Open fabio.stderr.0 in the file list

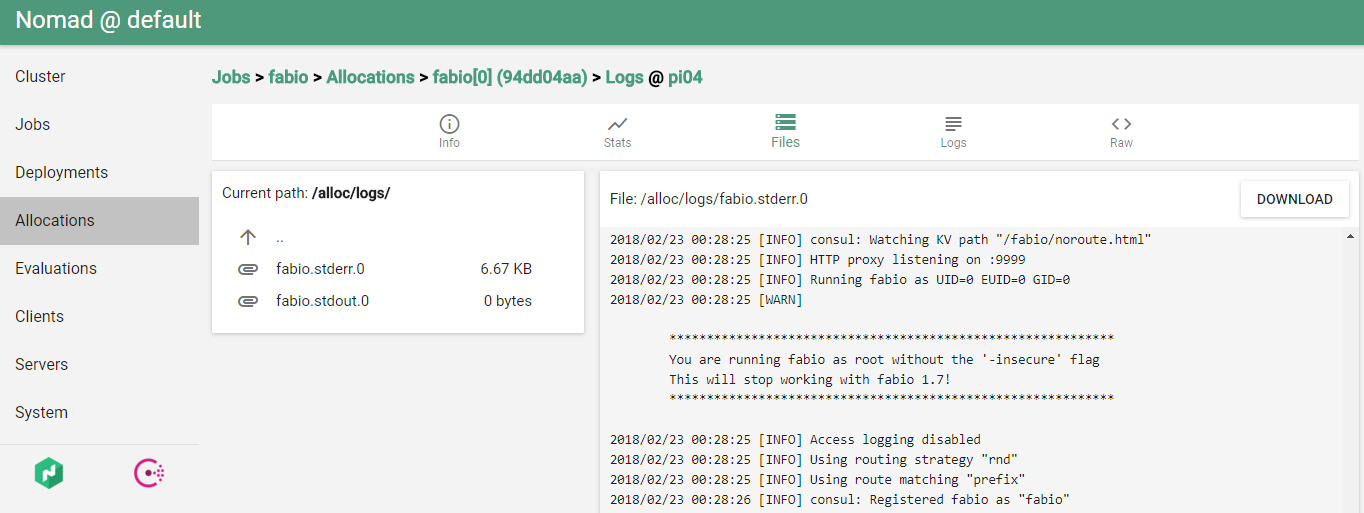coord(320,269)
